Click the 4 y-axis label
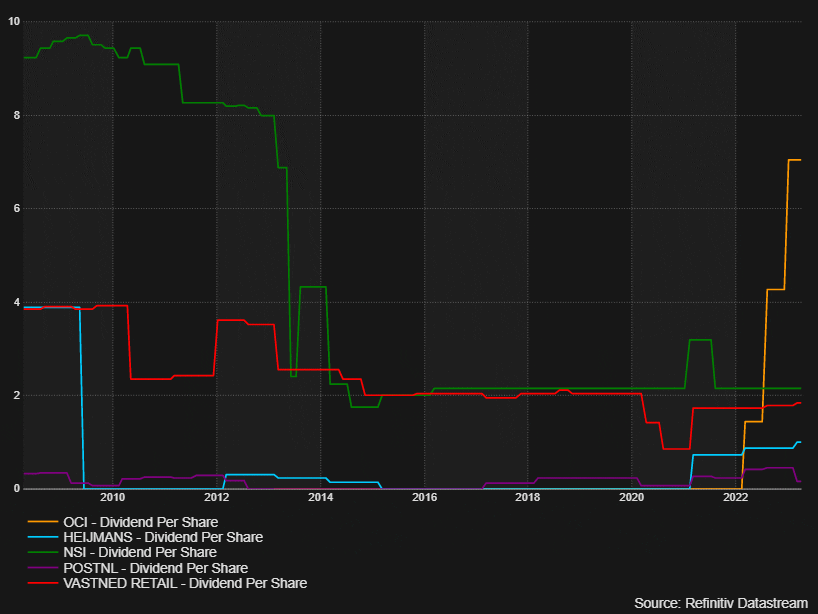 pyautogui.click(x=17, y=303)
